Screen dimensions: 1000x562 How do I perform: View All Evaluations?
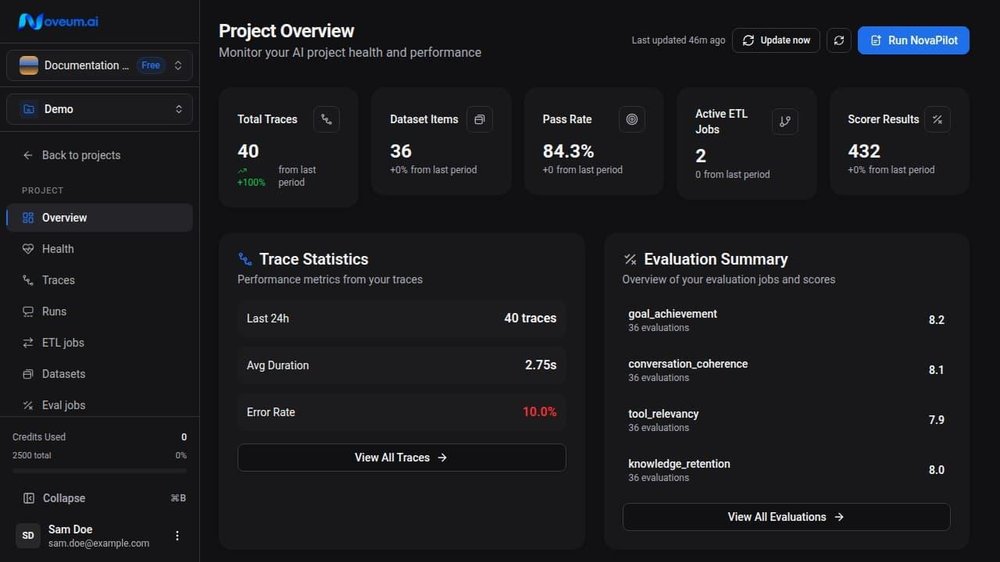(x=786, y=517)
